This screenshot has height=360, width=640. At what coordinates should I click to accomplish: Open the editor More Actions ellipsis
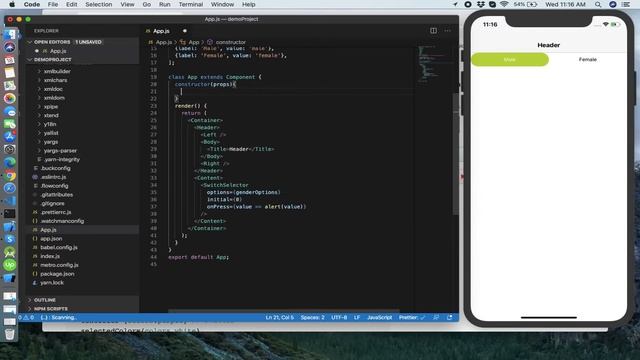pos(448,31)
